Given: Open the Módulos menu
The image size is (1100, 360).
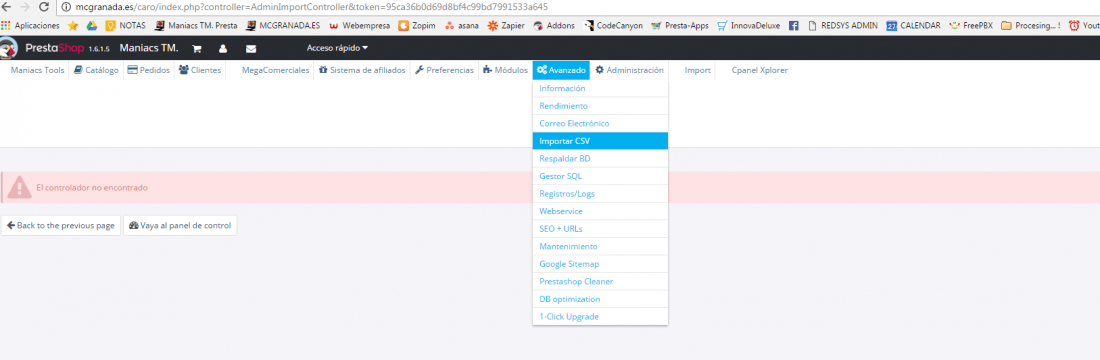Looking at the screenshot, I should click(x=505, y=70).
